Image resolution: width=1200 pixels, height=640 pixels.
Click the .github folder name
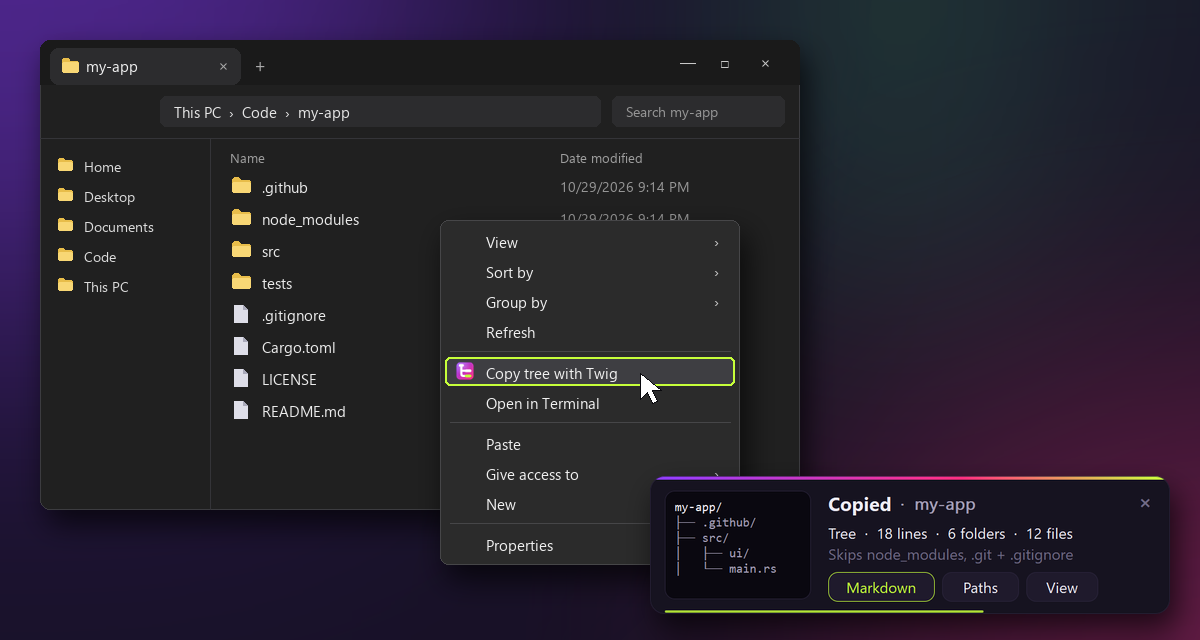point(285,187)
